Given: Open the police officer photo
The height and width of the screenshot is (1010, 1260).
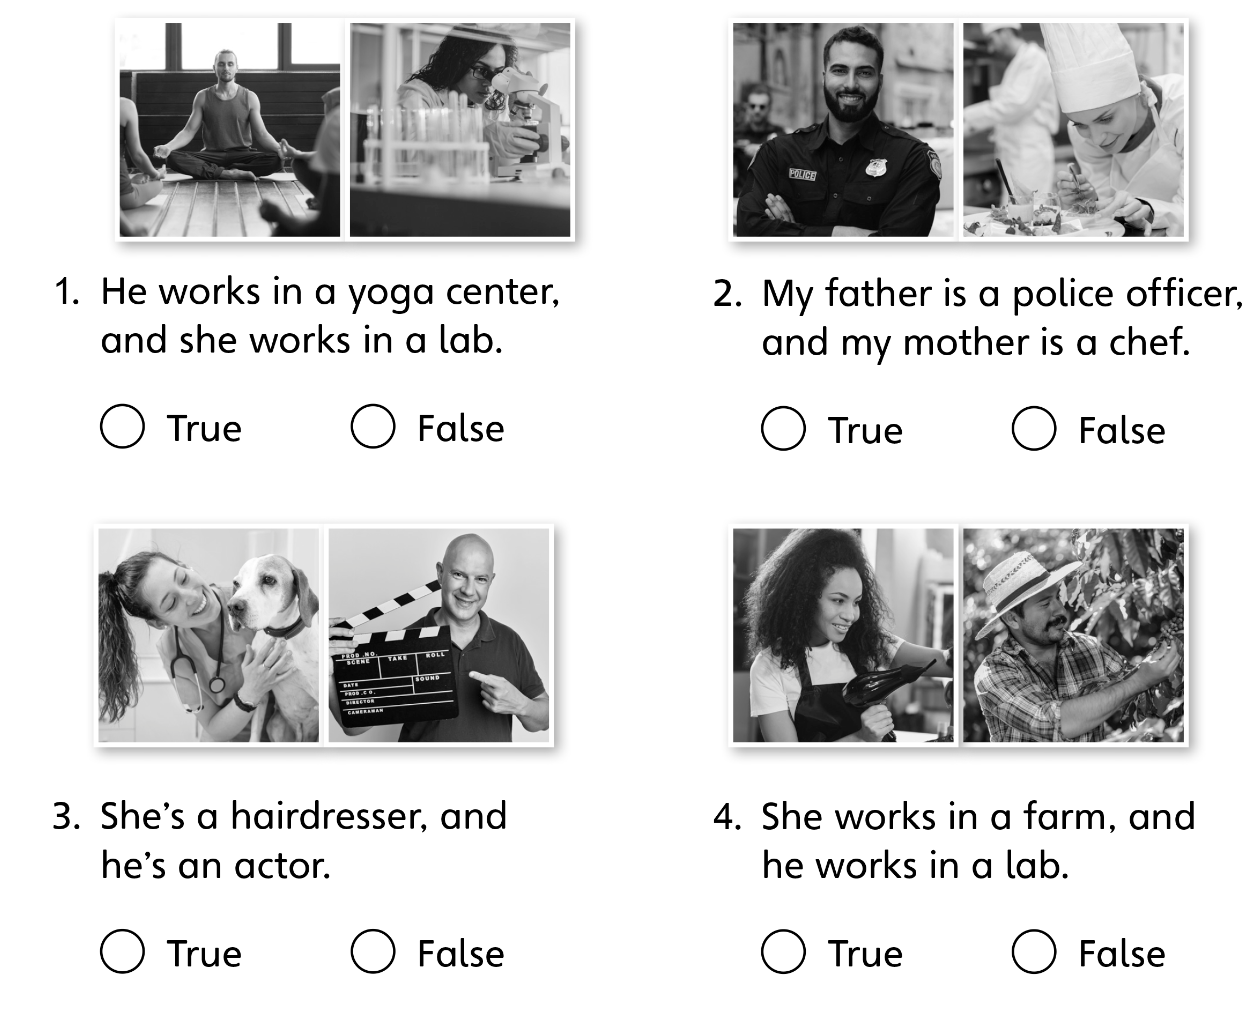Looking at the screenshot, I should coord(843,130).
